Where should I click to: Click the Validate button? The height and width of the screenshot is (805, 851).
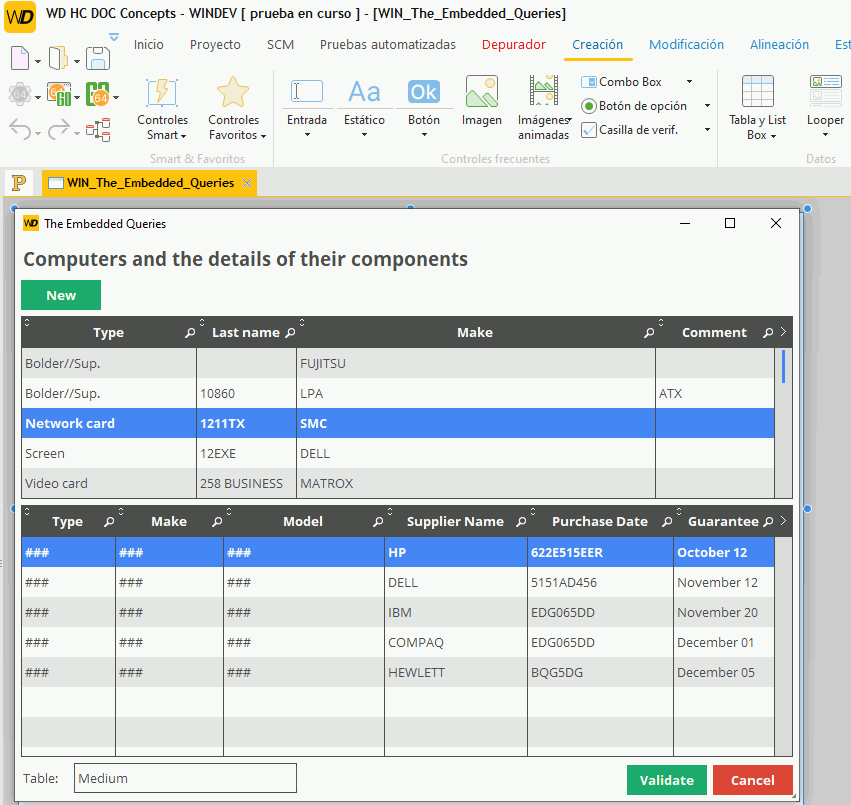666,780
